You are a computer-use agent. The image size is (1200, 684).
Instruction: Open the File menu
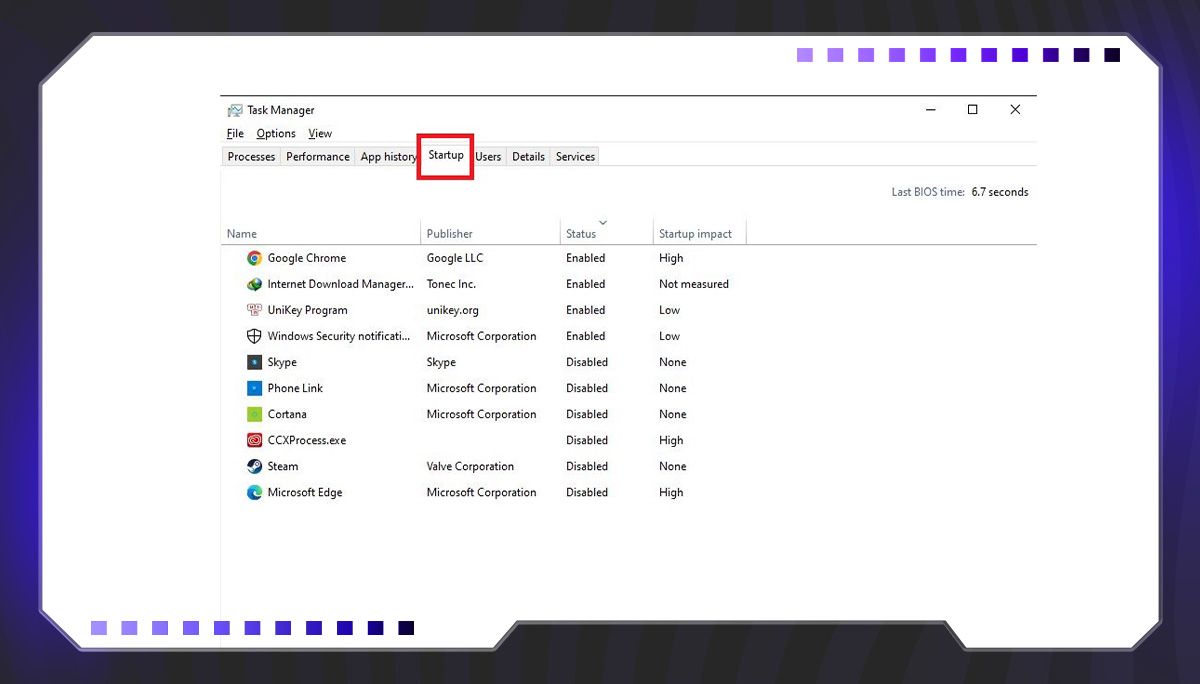point(235,134)
